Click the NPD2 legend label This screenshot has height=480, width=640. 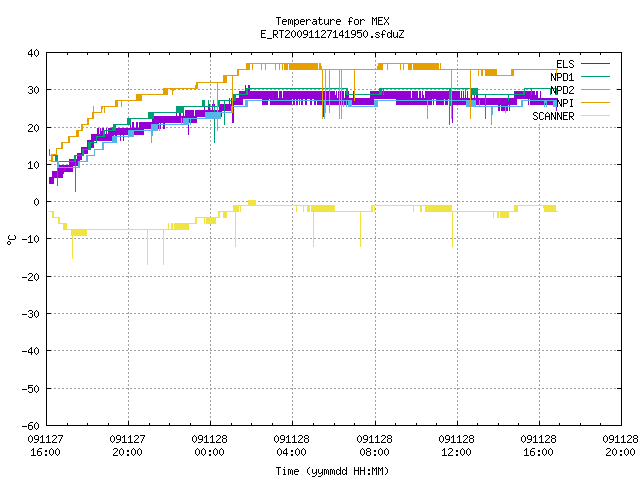[562, 90]
